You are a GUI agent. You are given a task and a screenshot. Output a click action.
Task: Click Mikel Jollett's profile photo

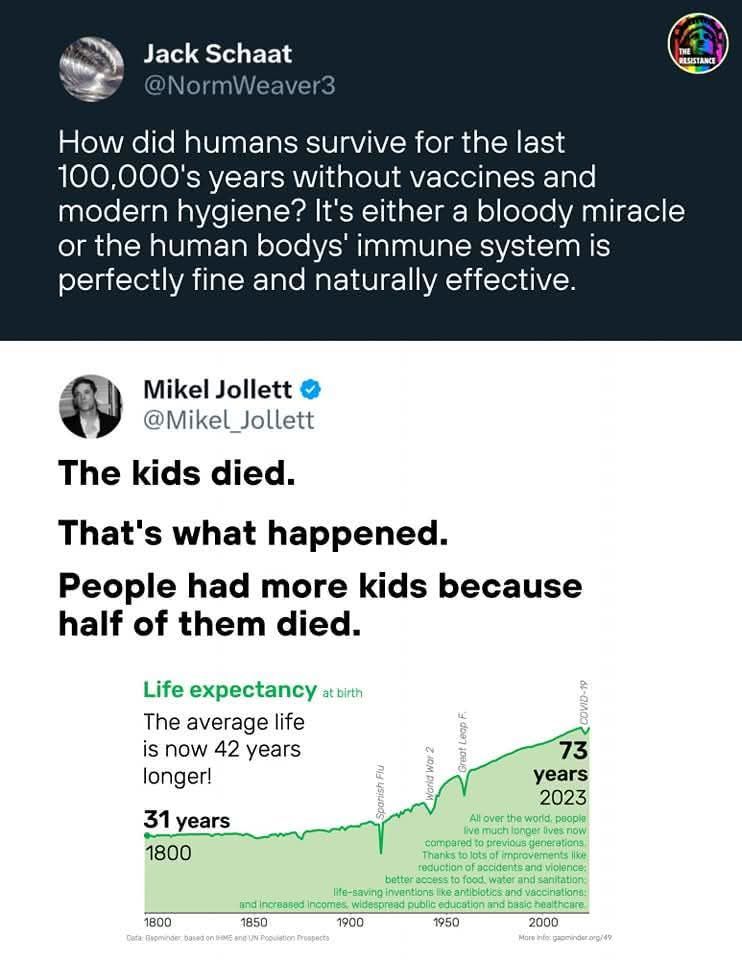tap(92, 406)
